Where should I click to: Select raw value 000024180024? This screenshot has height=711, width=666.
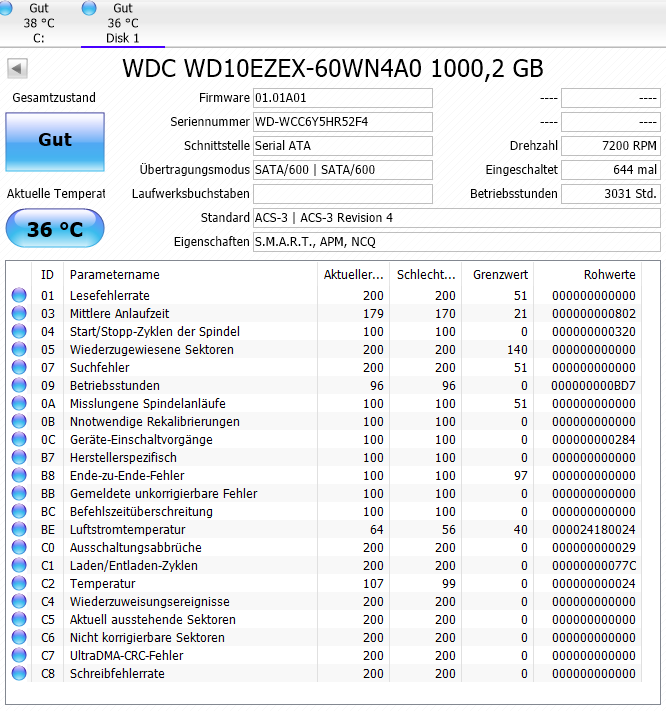coord(593,530)
